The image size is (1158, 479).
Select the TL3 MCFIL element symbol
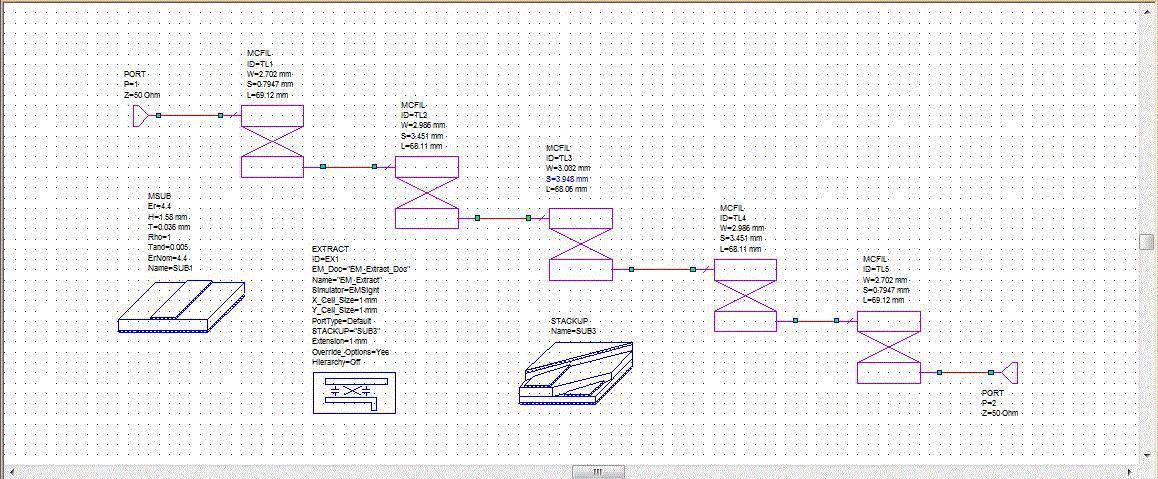tap(580, 244)
